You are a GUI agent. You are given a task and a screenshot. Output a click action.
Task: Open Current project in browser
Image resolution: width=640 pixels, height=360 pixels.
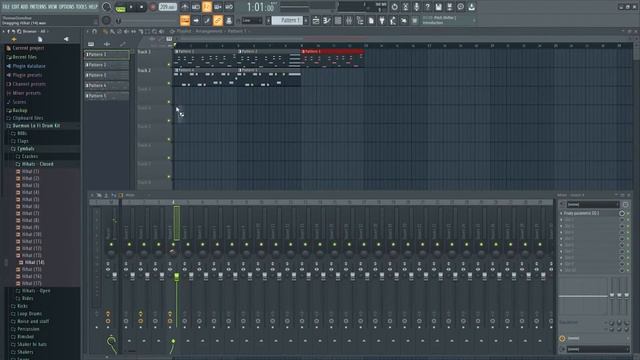(28, 48)
